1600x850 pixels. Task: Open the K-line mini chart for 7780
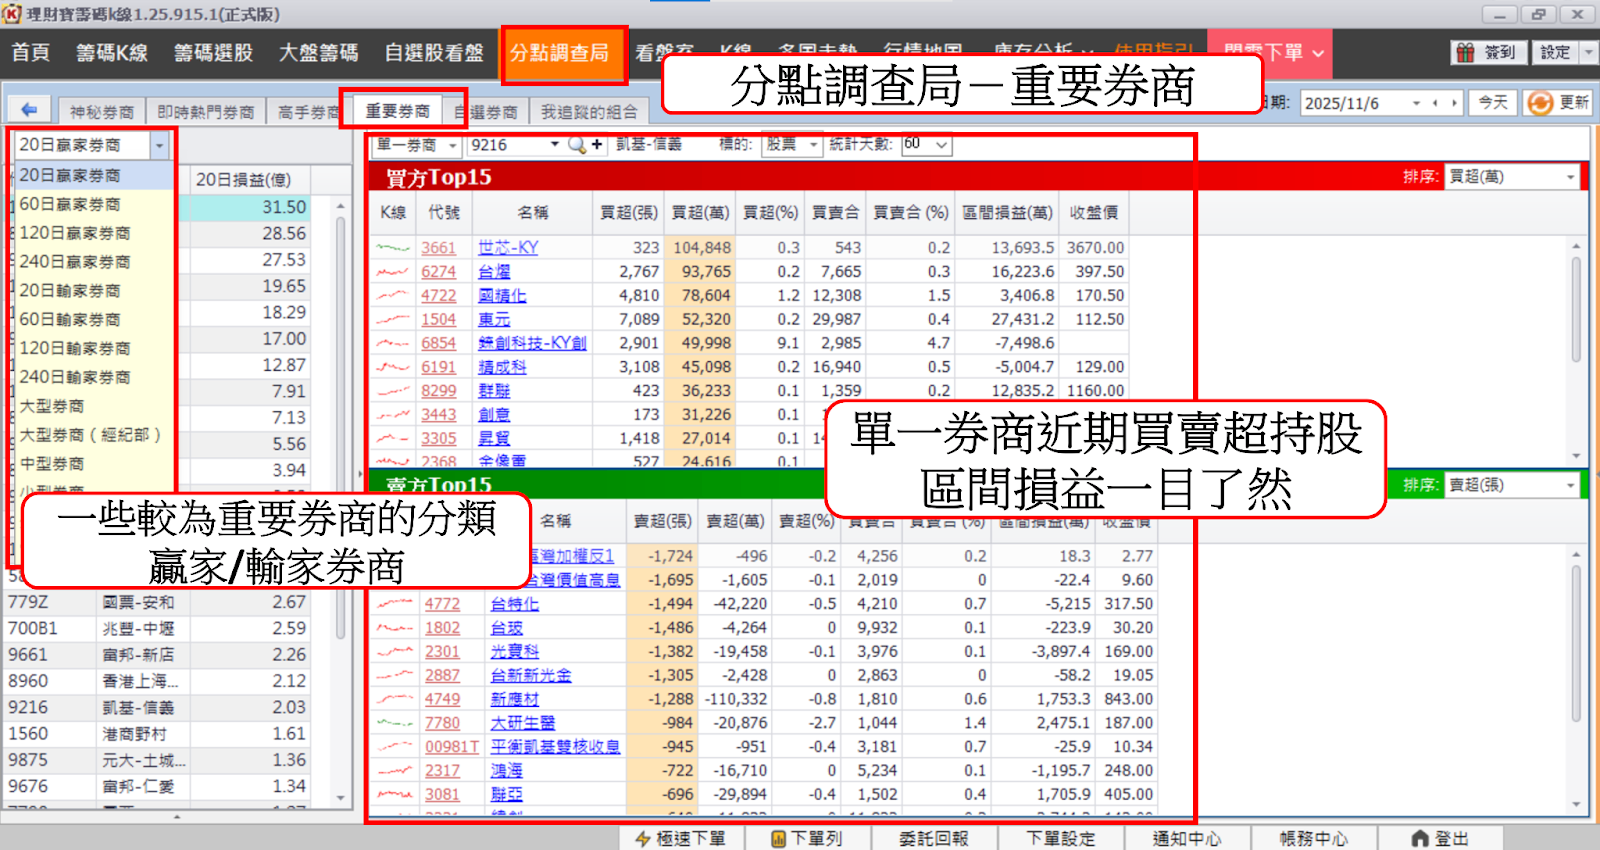click(396, 723)
